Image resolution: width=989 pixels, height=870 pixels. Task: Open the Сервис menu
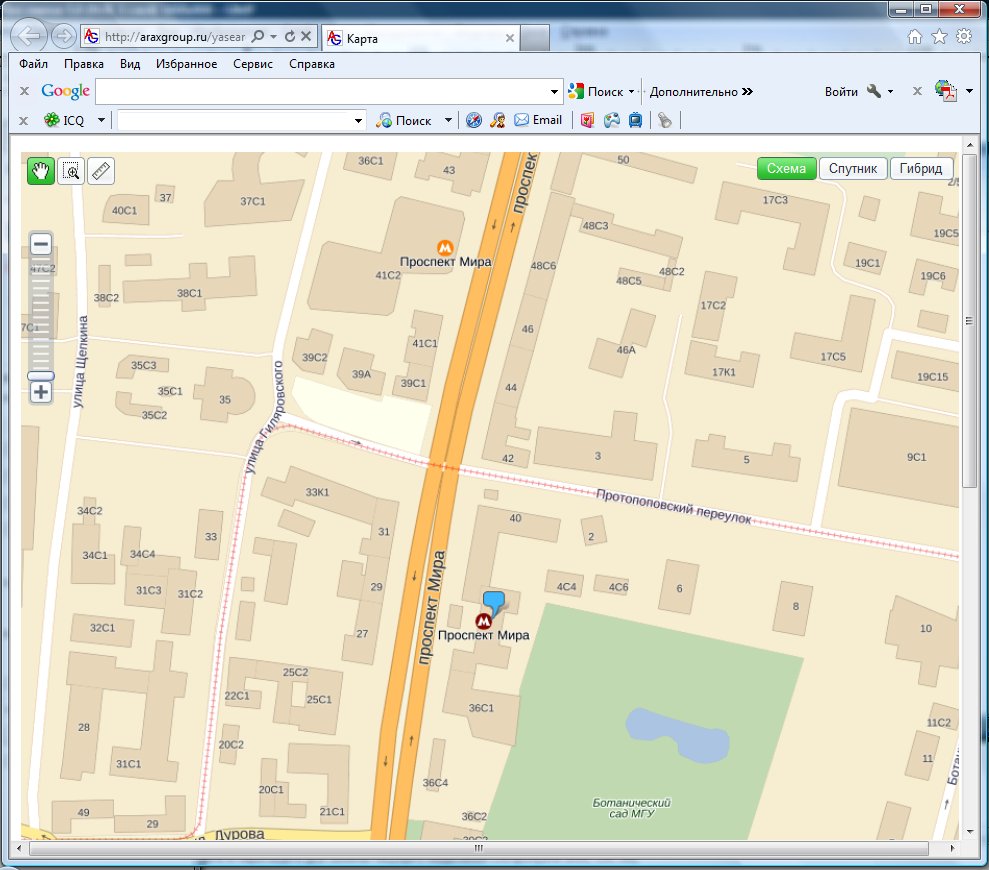pos(253,64)
